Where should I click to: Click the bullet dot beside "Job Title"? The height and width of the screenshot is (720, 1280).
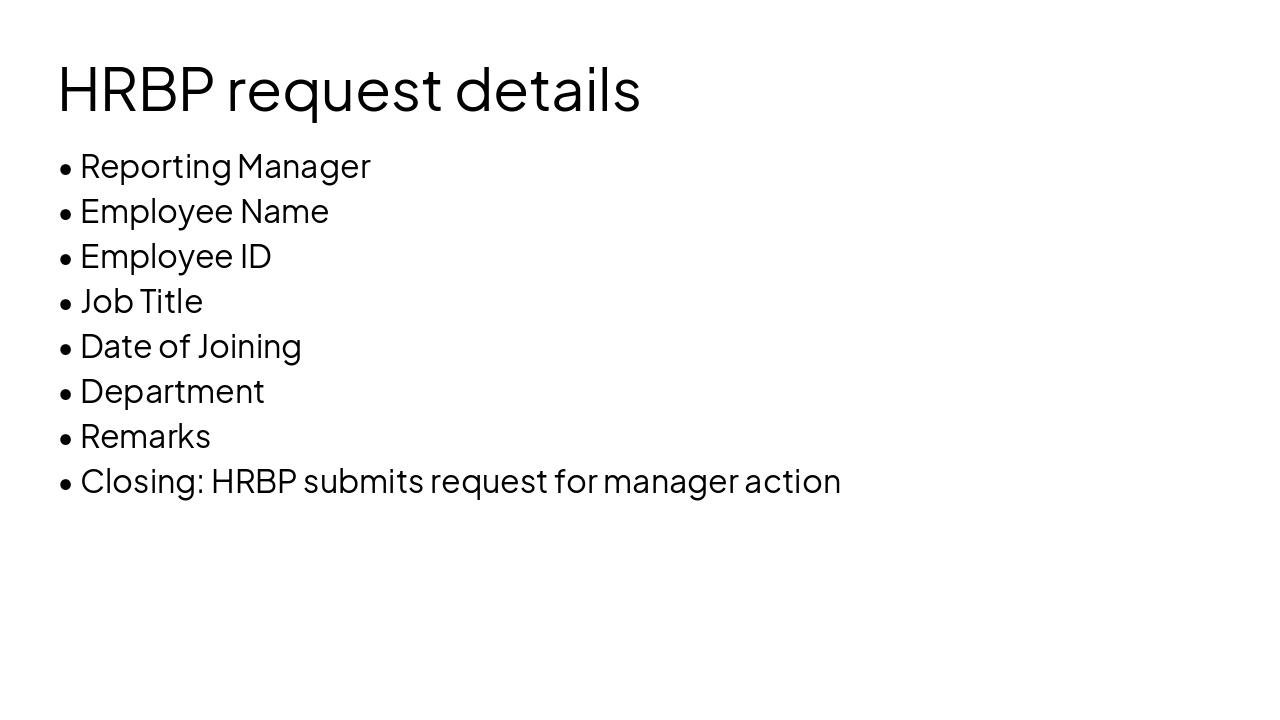(x=66, y=303)
